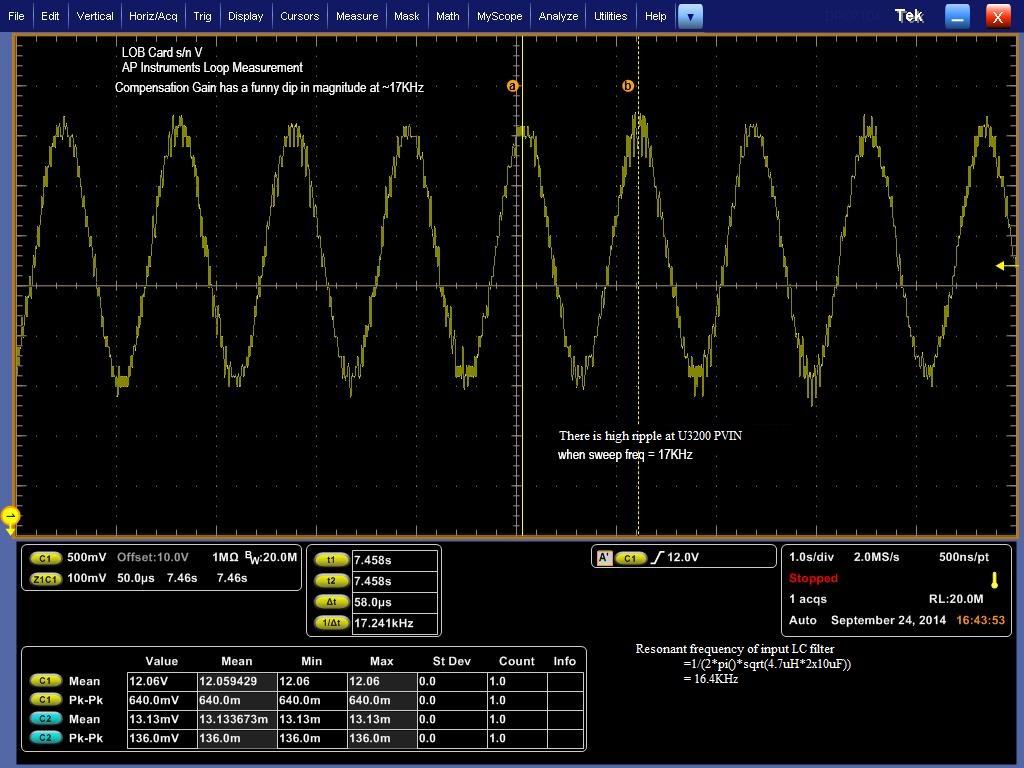Image resolution: width=1024 pixels, height=768 pixels.
Task: Click the Stopped acquisition status toggle
Action: [x=813, y=578]
